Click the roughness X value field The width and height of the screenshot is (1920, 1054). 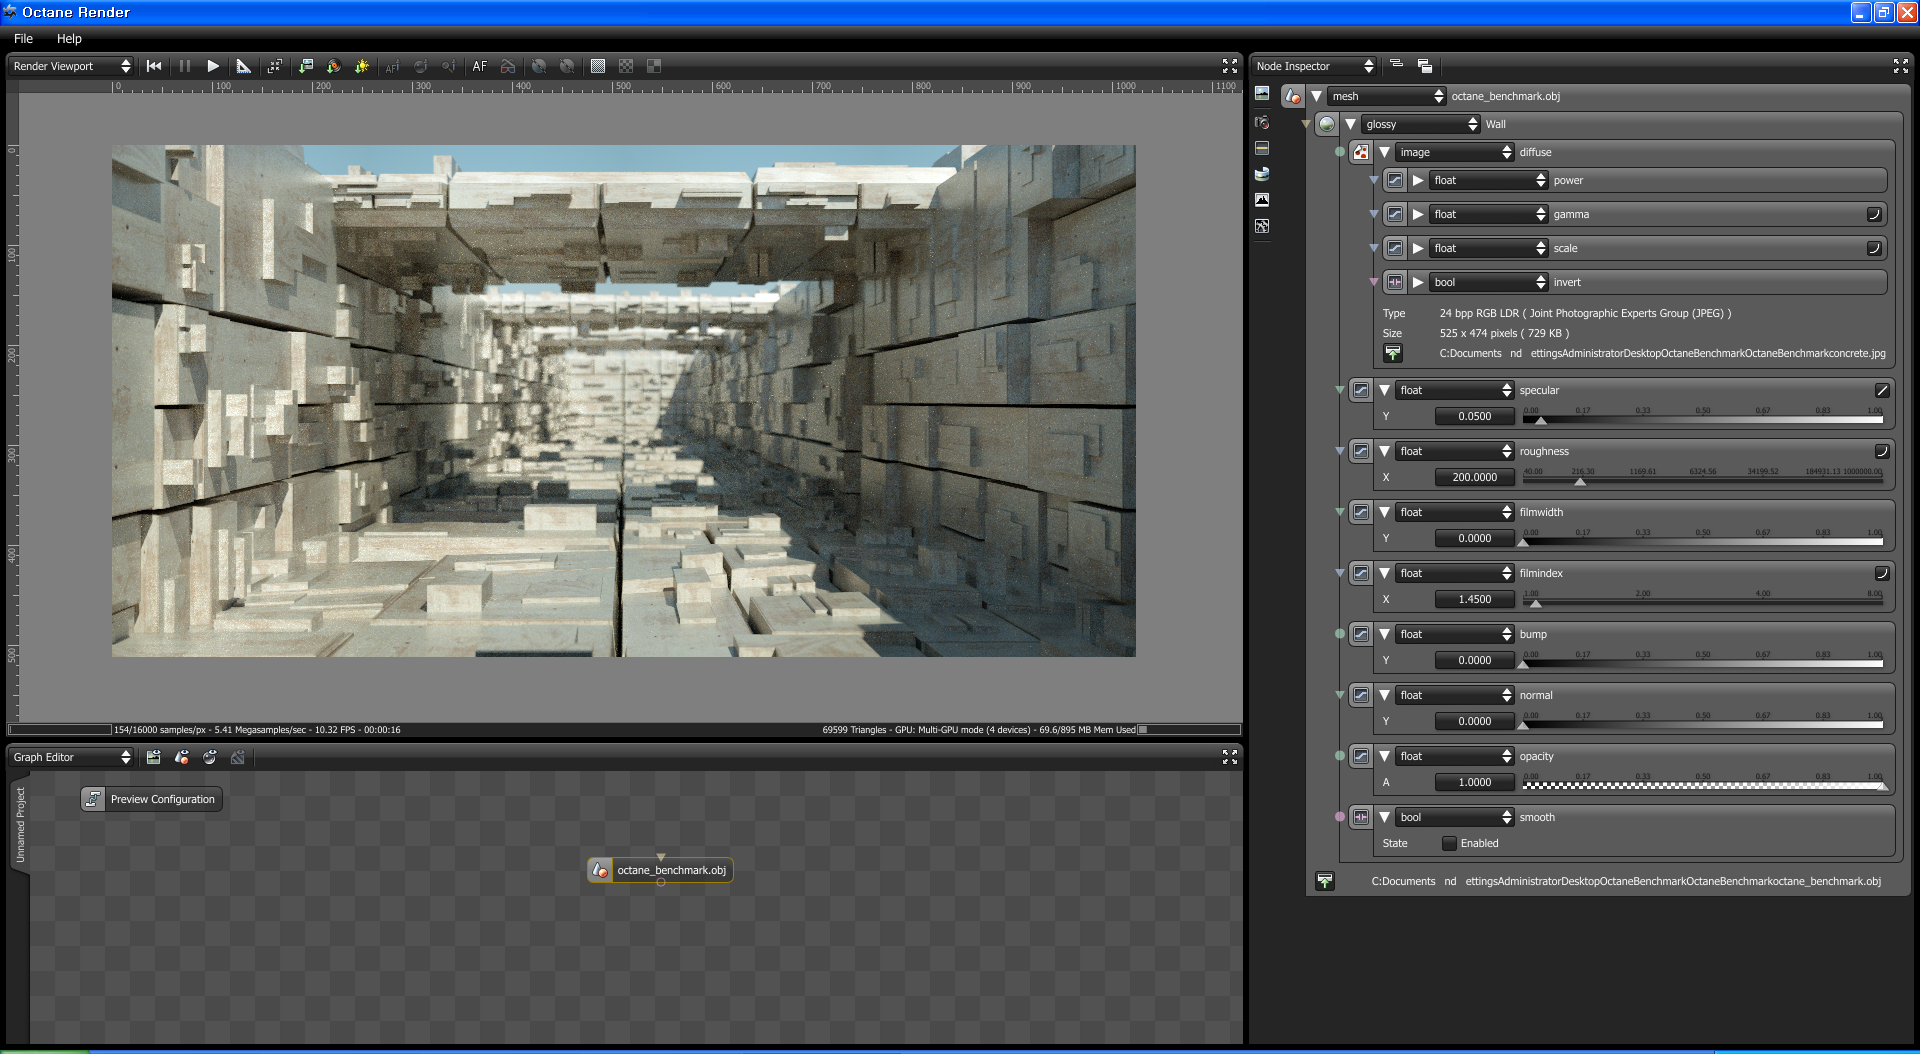1474,477
